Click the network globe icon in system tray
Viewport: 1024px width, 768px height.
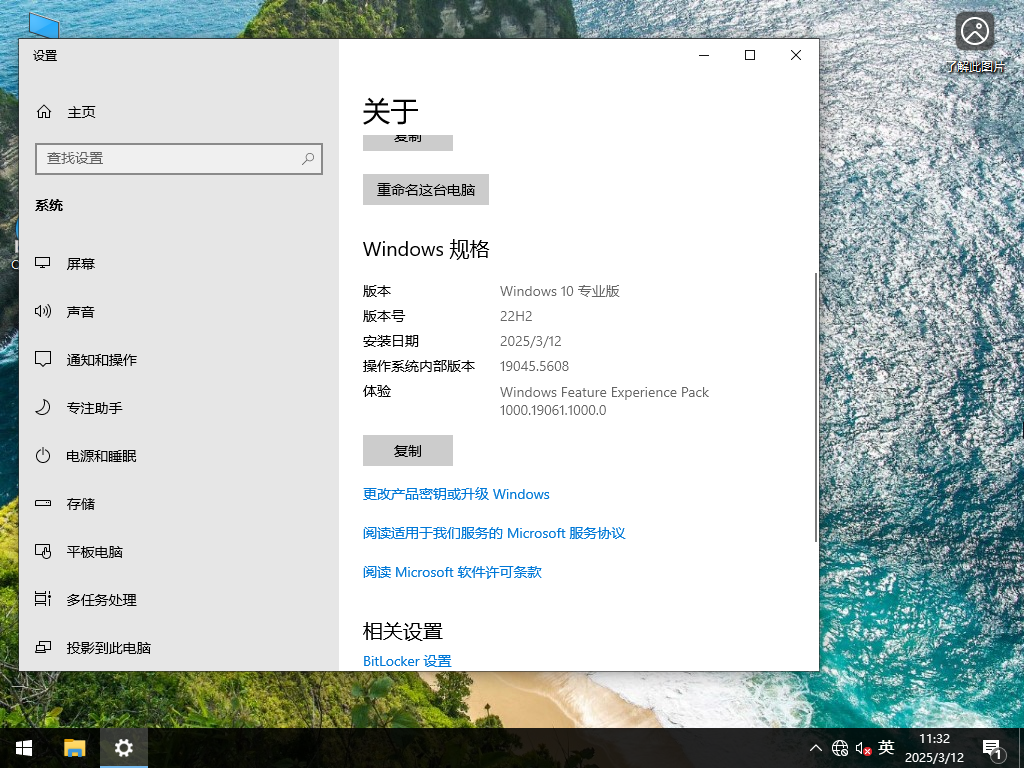point(840,747)
